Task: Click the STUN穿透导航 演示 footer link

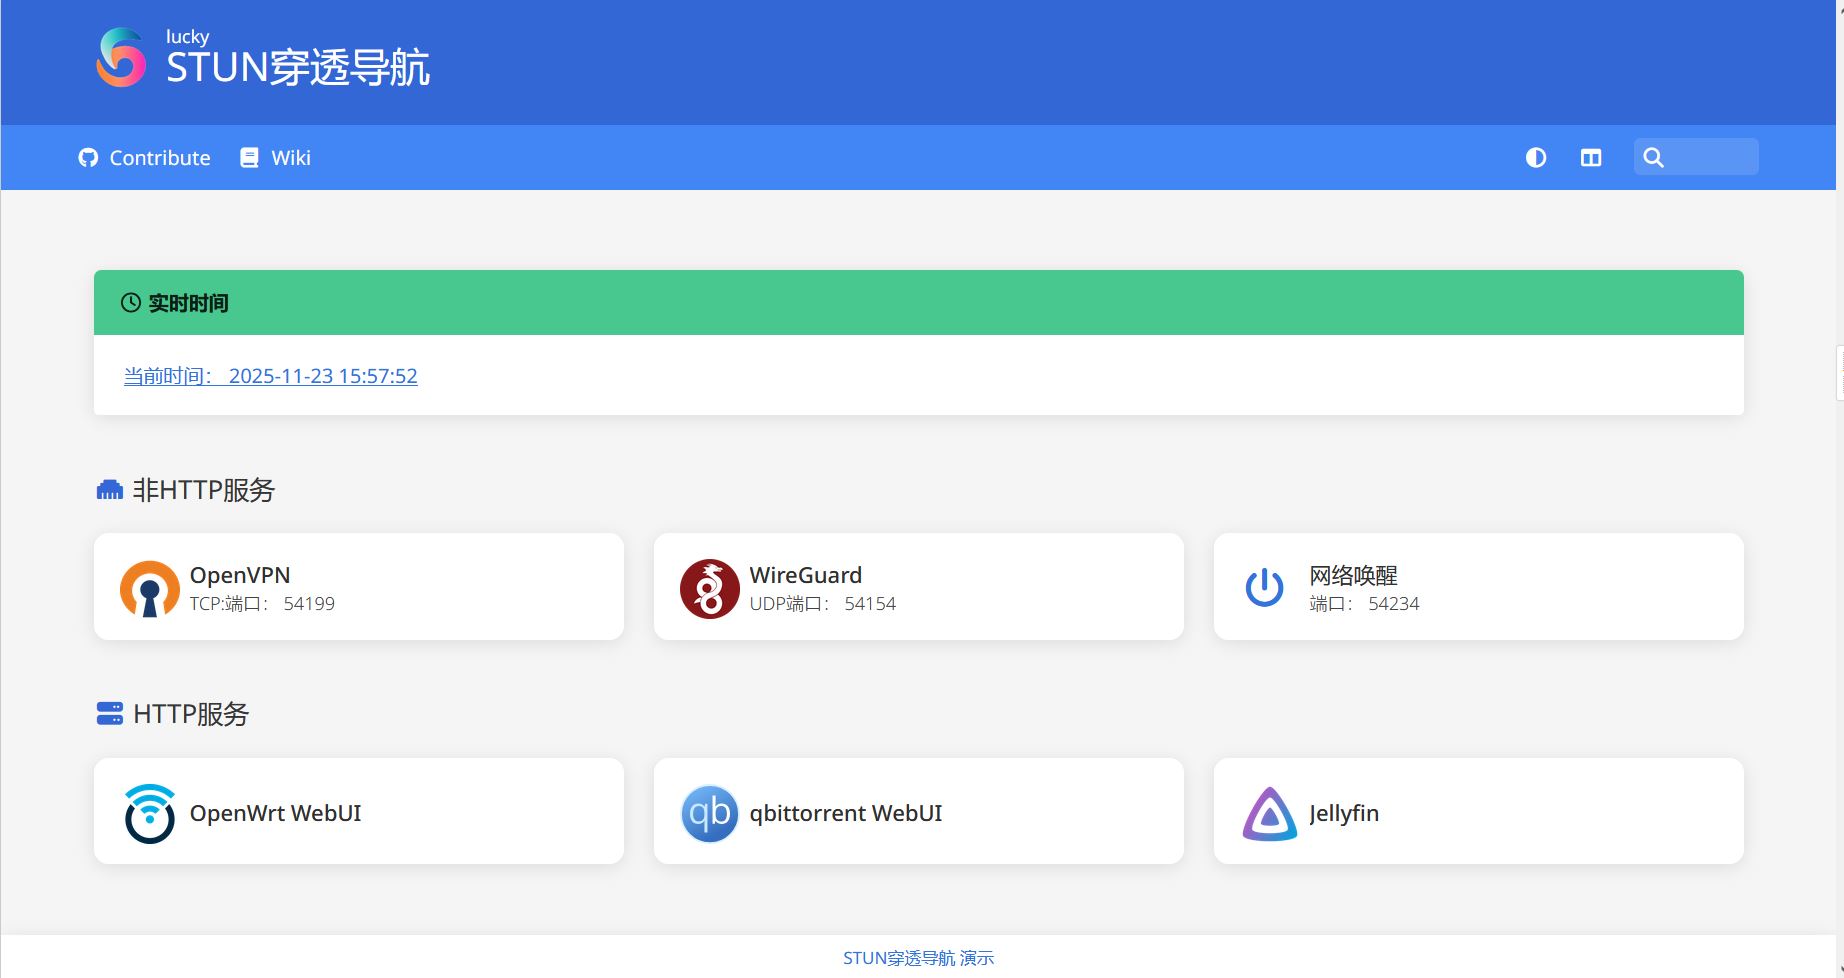Action: (x=918, y=958)
